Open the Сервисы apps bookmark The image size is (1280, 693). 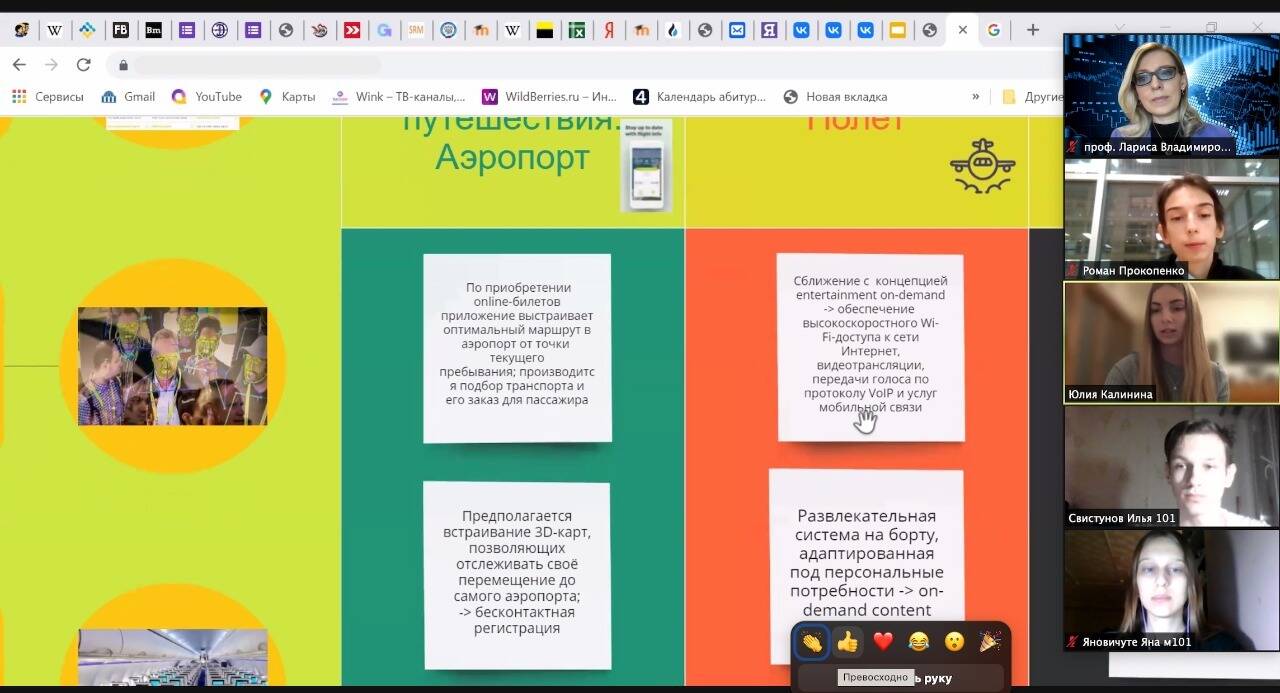tap(48, 97)
